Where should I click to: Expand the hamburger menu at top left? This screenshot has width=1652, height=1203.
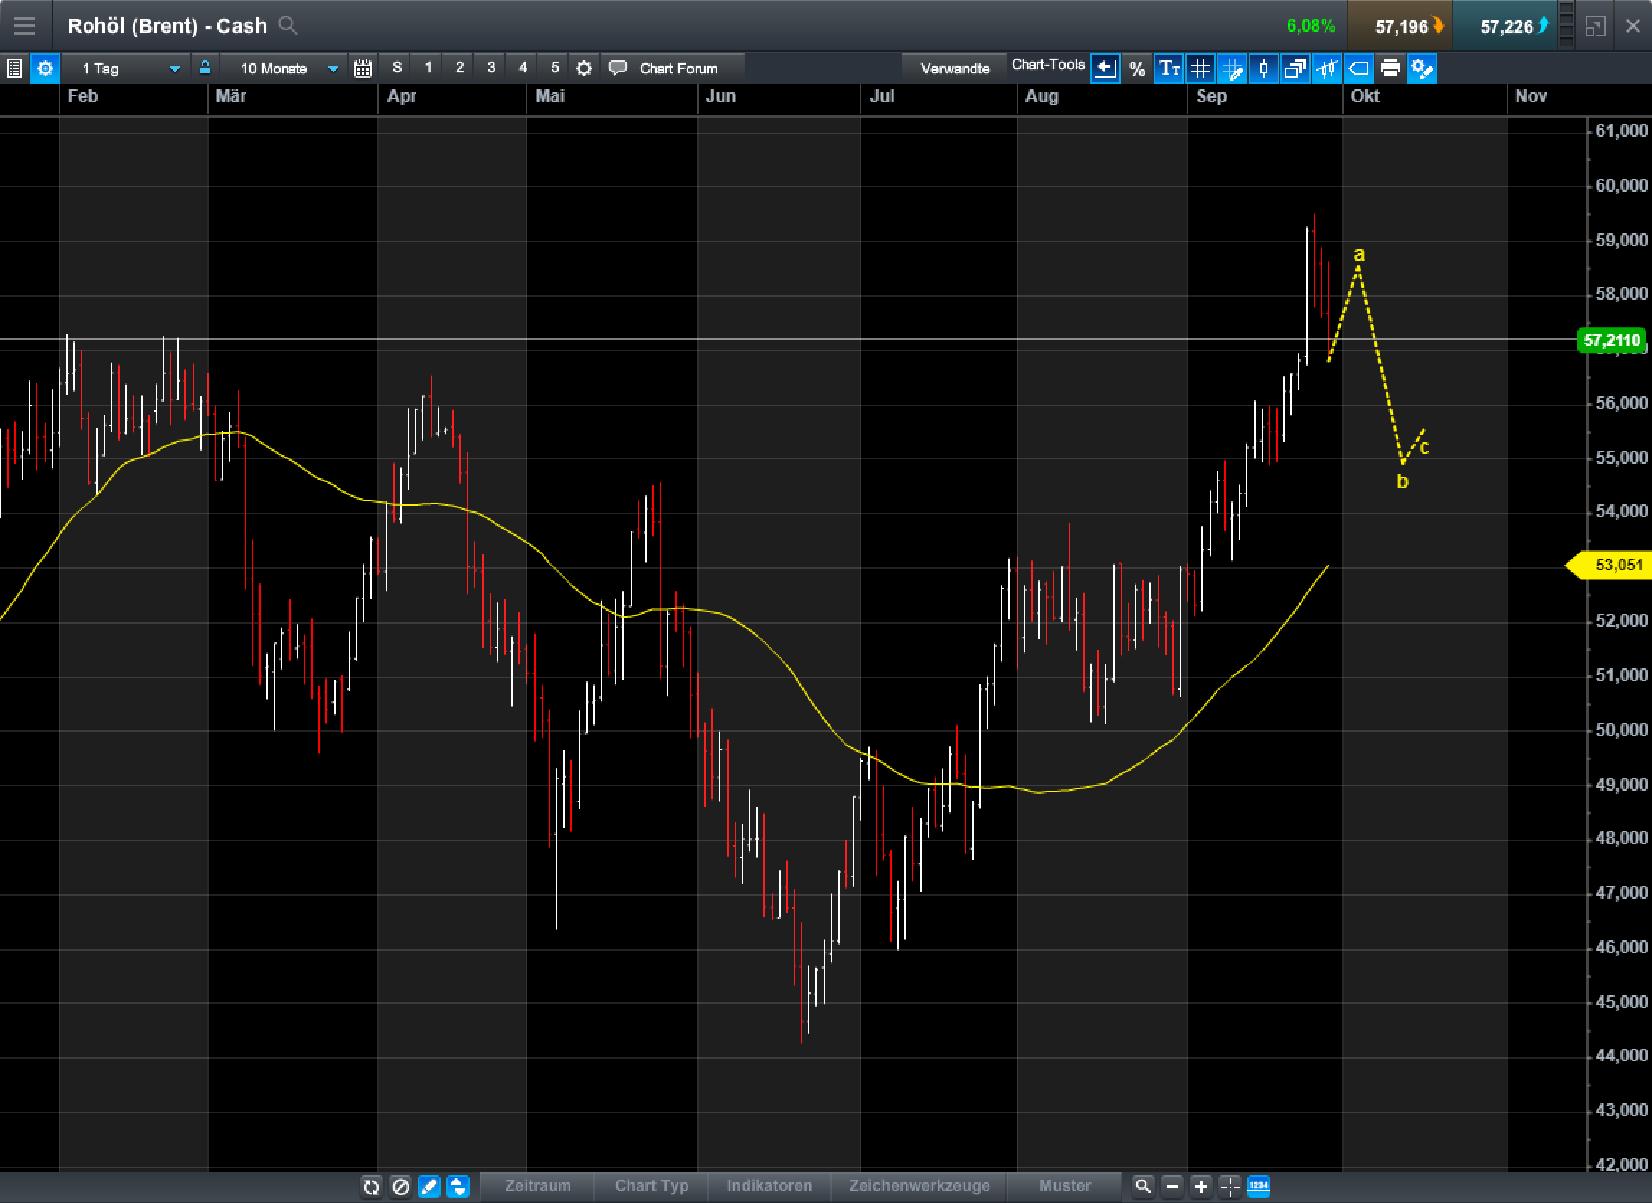(x=24, y=25)
